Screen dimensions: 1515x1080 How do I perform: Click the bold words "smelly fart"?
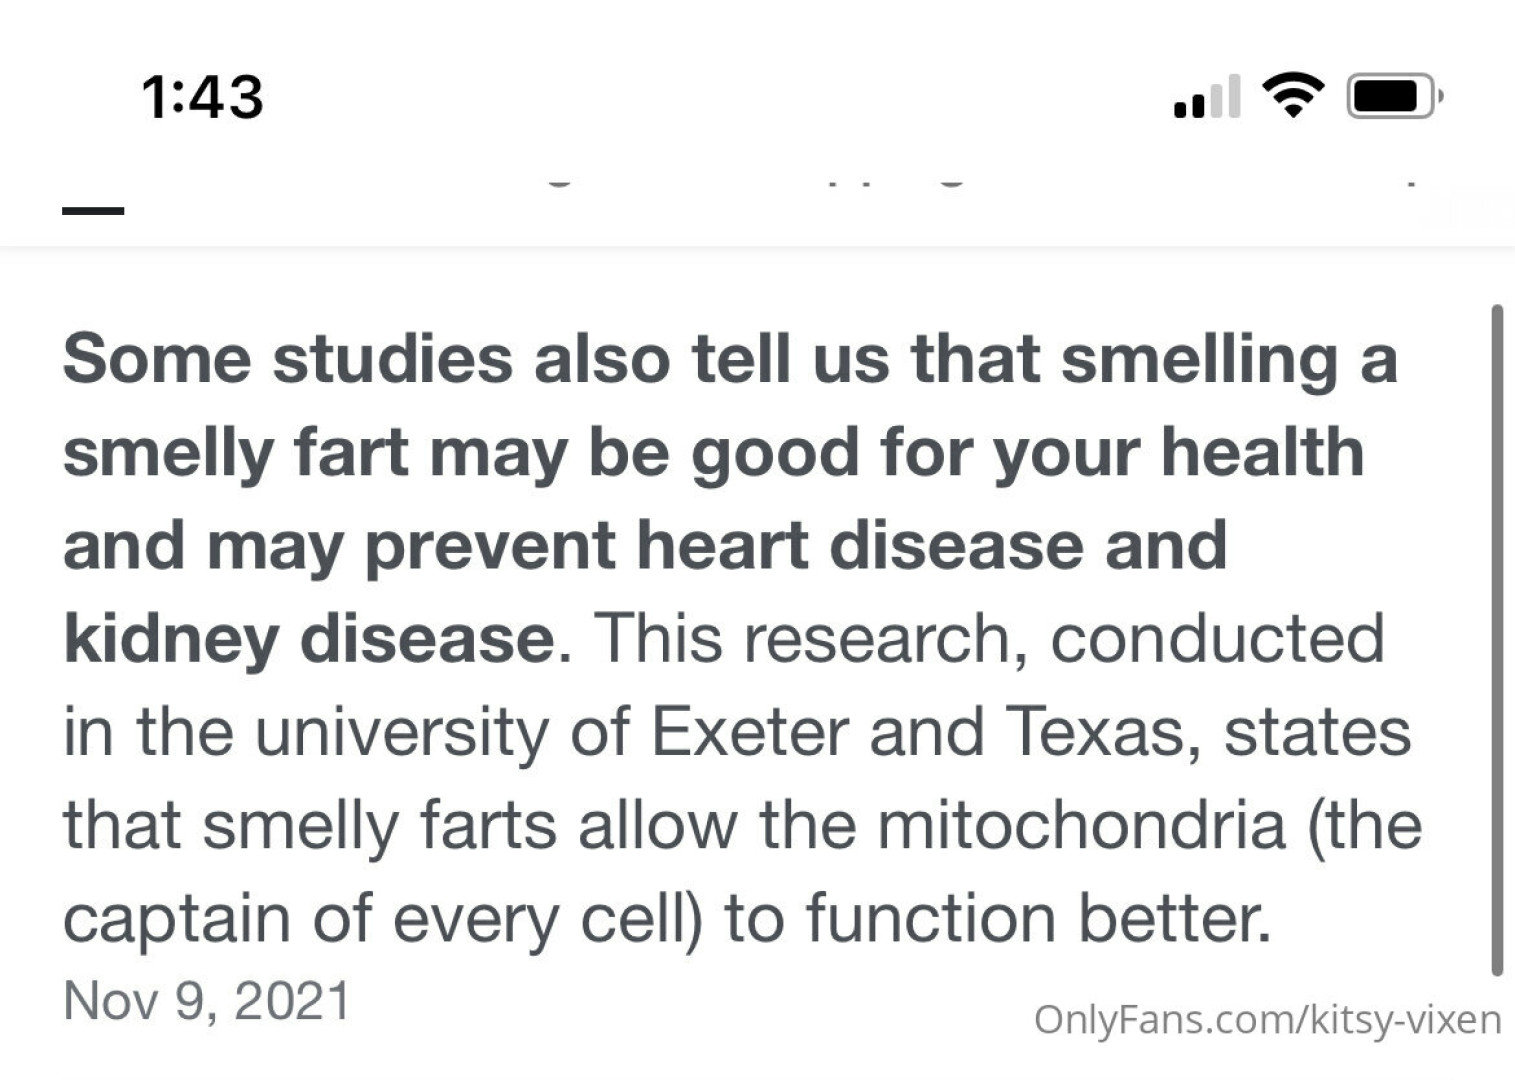tap(236, 453)
